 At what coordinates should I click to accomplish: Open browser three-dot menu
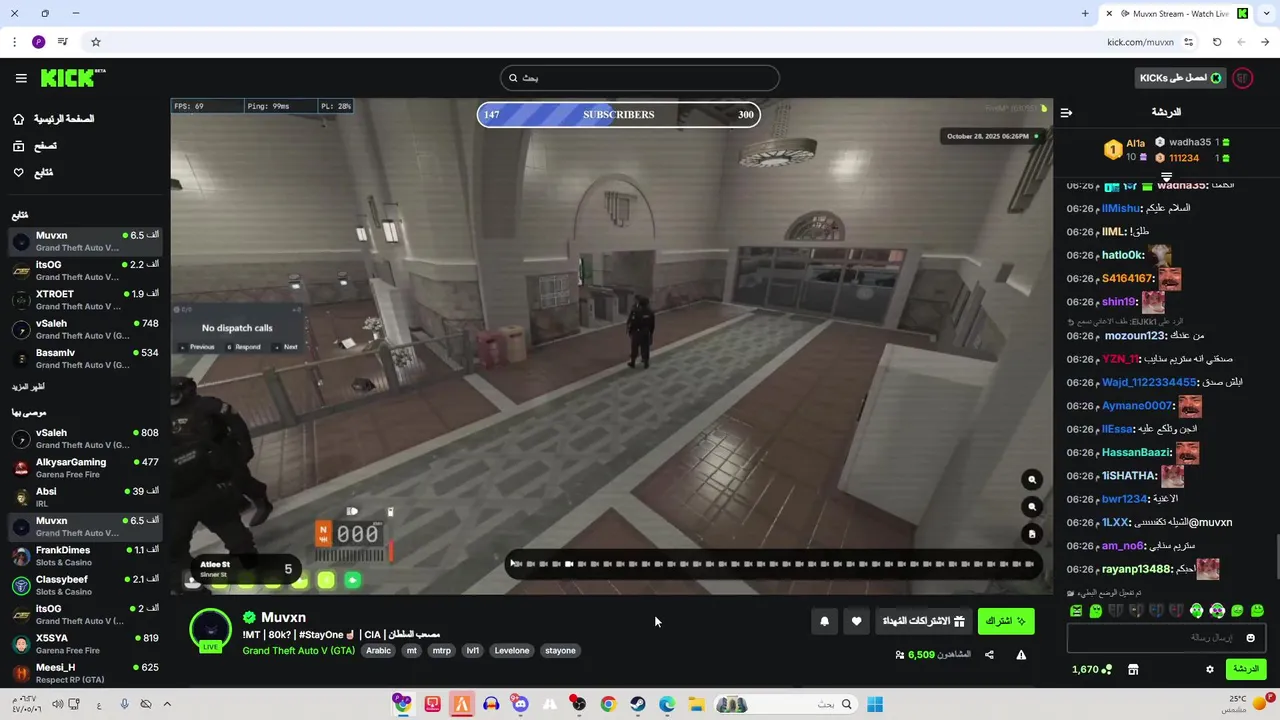coord(14,42)
